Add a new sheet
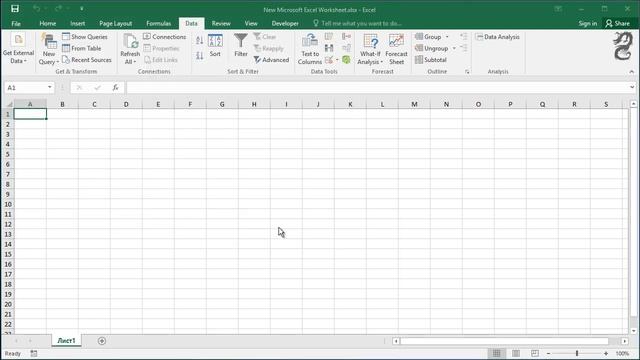640x360 pixels. [x=102, y=341]
